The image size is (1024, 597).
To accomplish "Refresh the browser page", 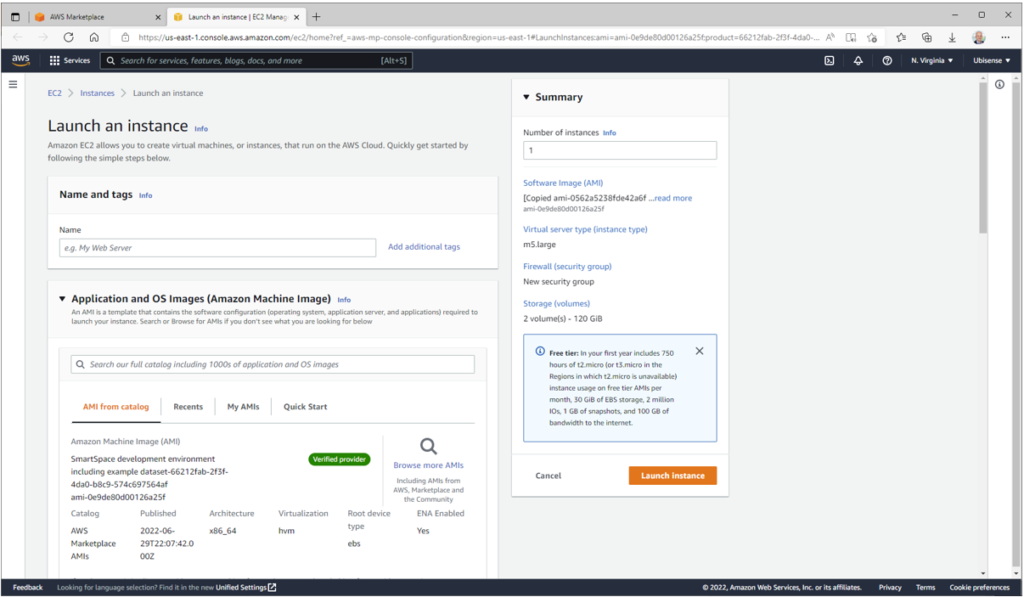I will 69,37.
